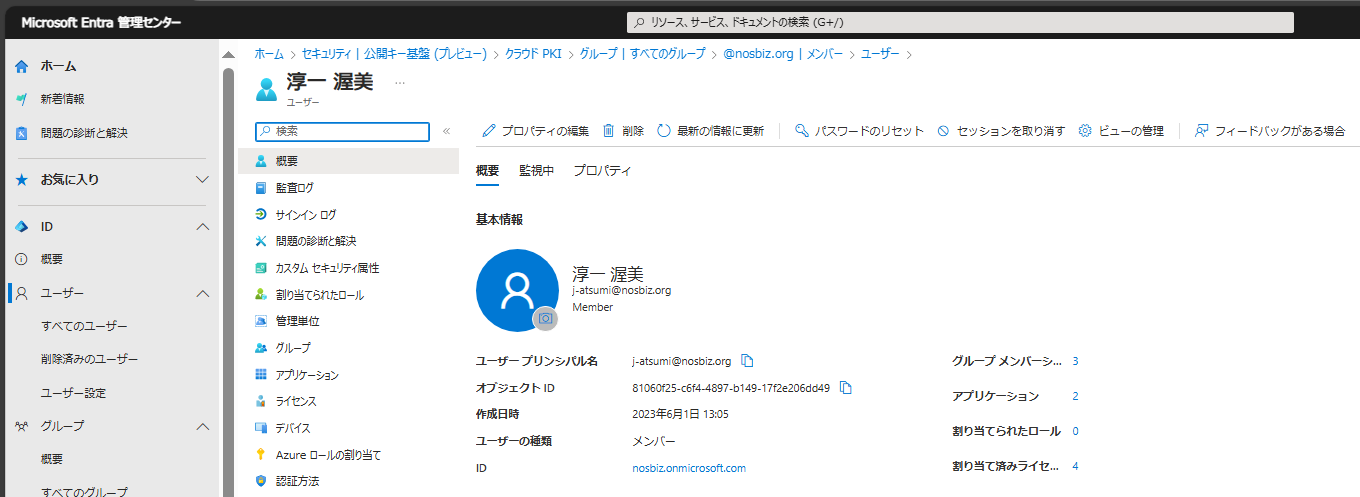1360x497 pixels.
Task: Switch to the 監視中 tab
Action: click(x=536, y=171)
